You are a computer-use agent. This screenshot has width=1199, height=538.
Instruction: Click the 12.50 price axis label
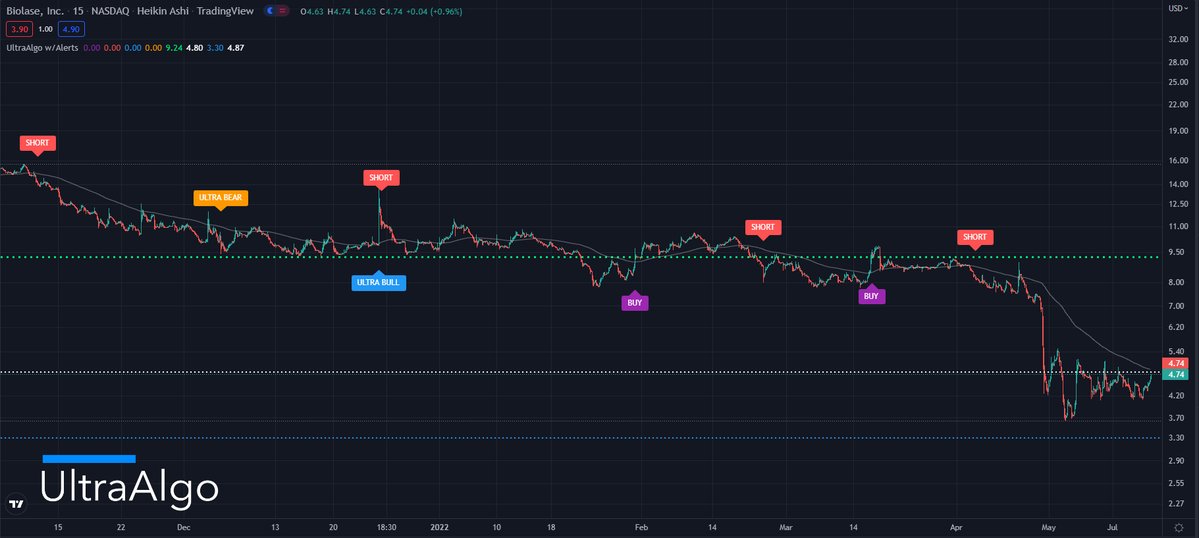pyautogui.click(x=1177, y=204)
